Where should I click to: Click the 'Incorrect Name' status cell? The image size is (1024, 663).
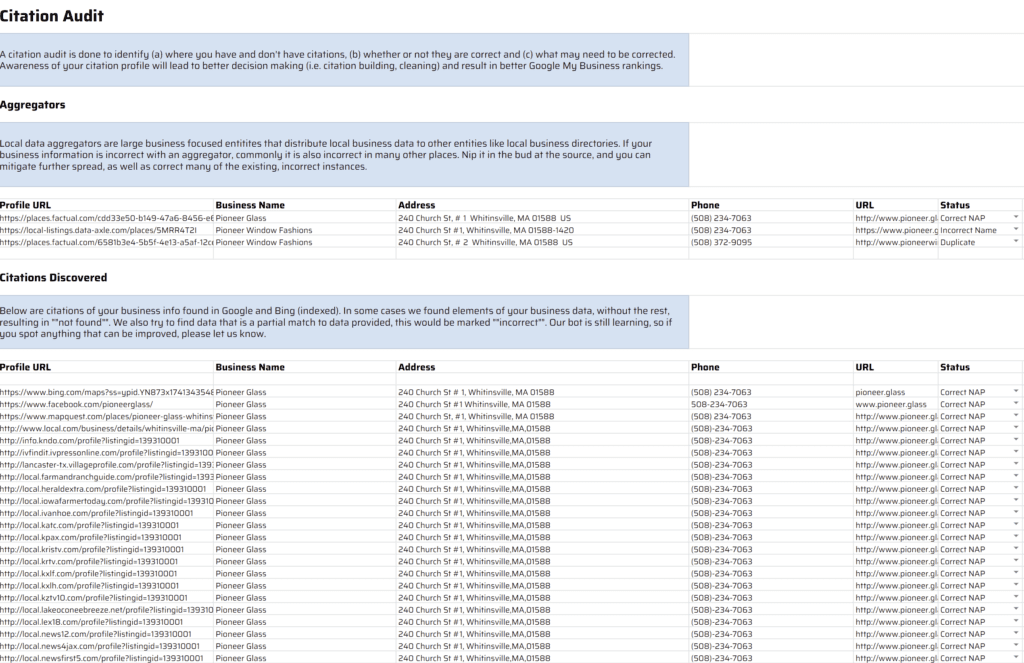click(x=968, y=230)
